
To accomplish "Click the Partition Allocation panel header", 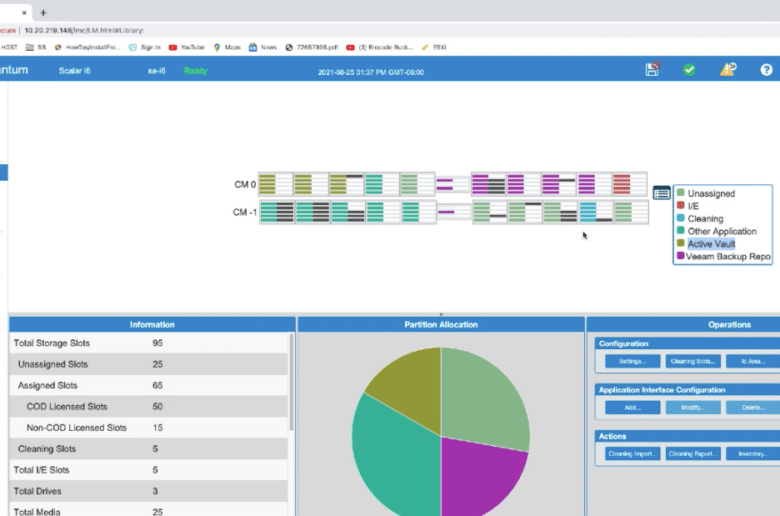I will click(441, 324).
